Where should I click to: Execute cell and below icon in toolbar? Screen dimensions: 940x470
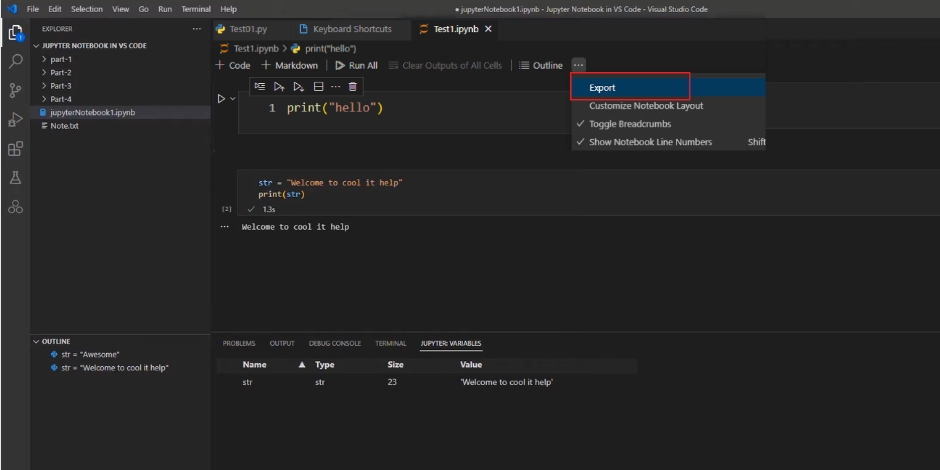(x=299, y=87)
